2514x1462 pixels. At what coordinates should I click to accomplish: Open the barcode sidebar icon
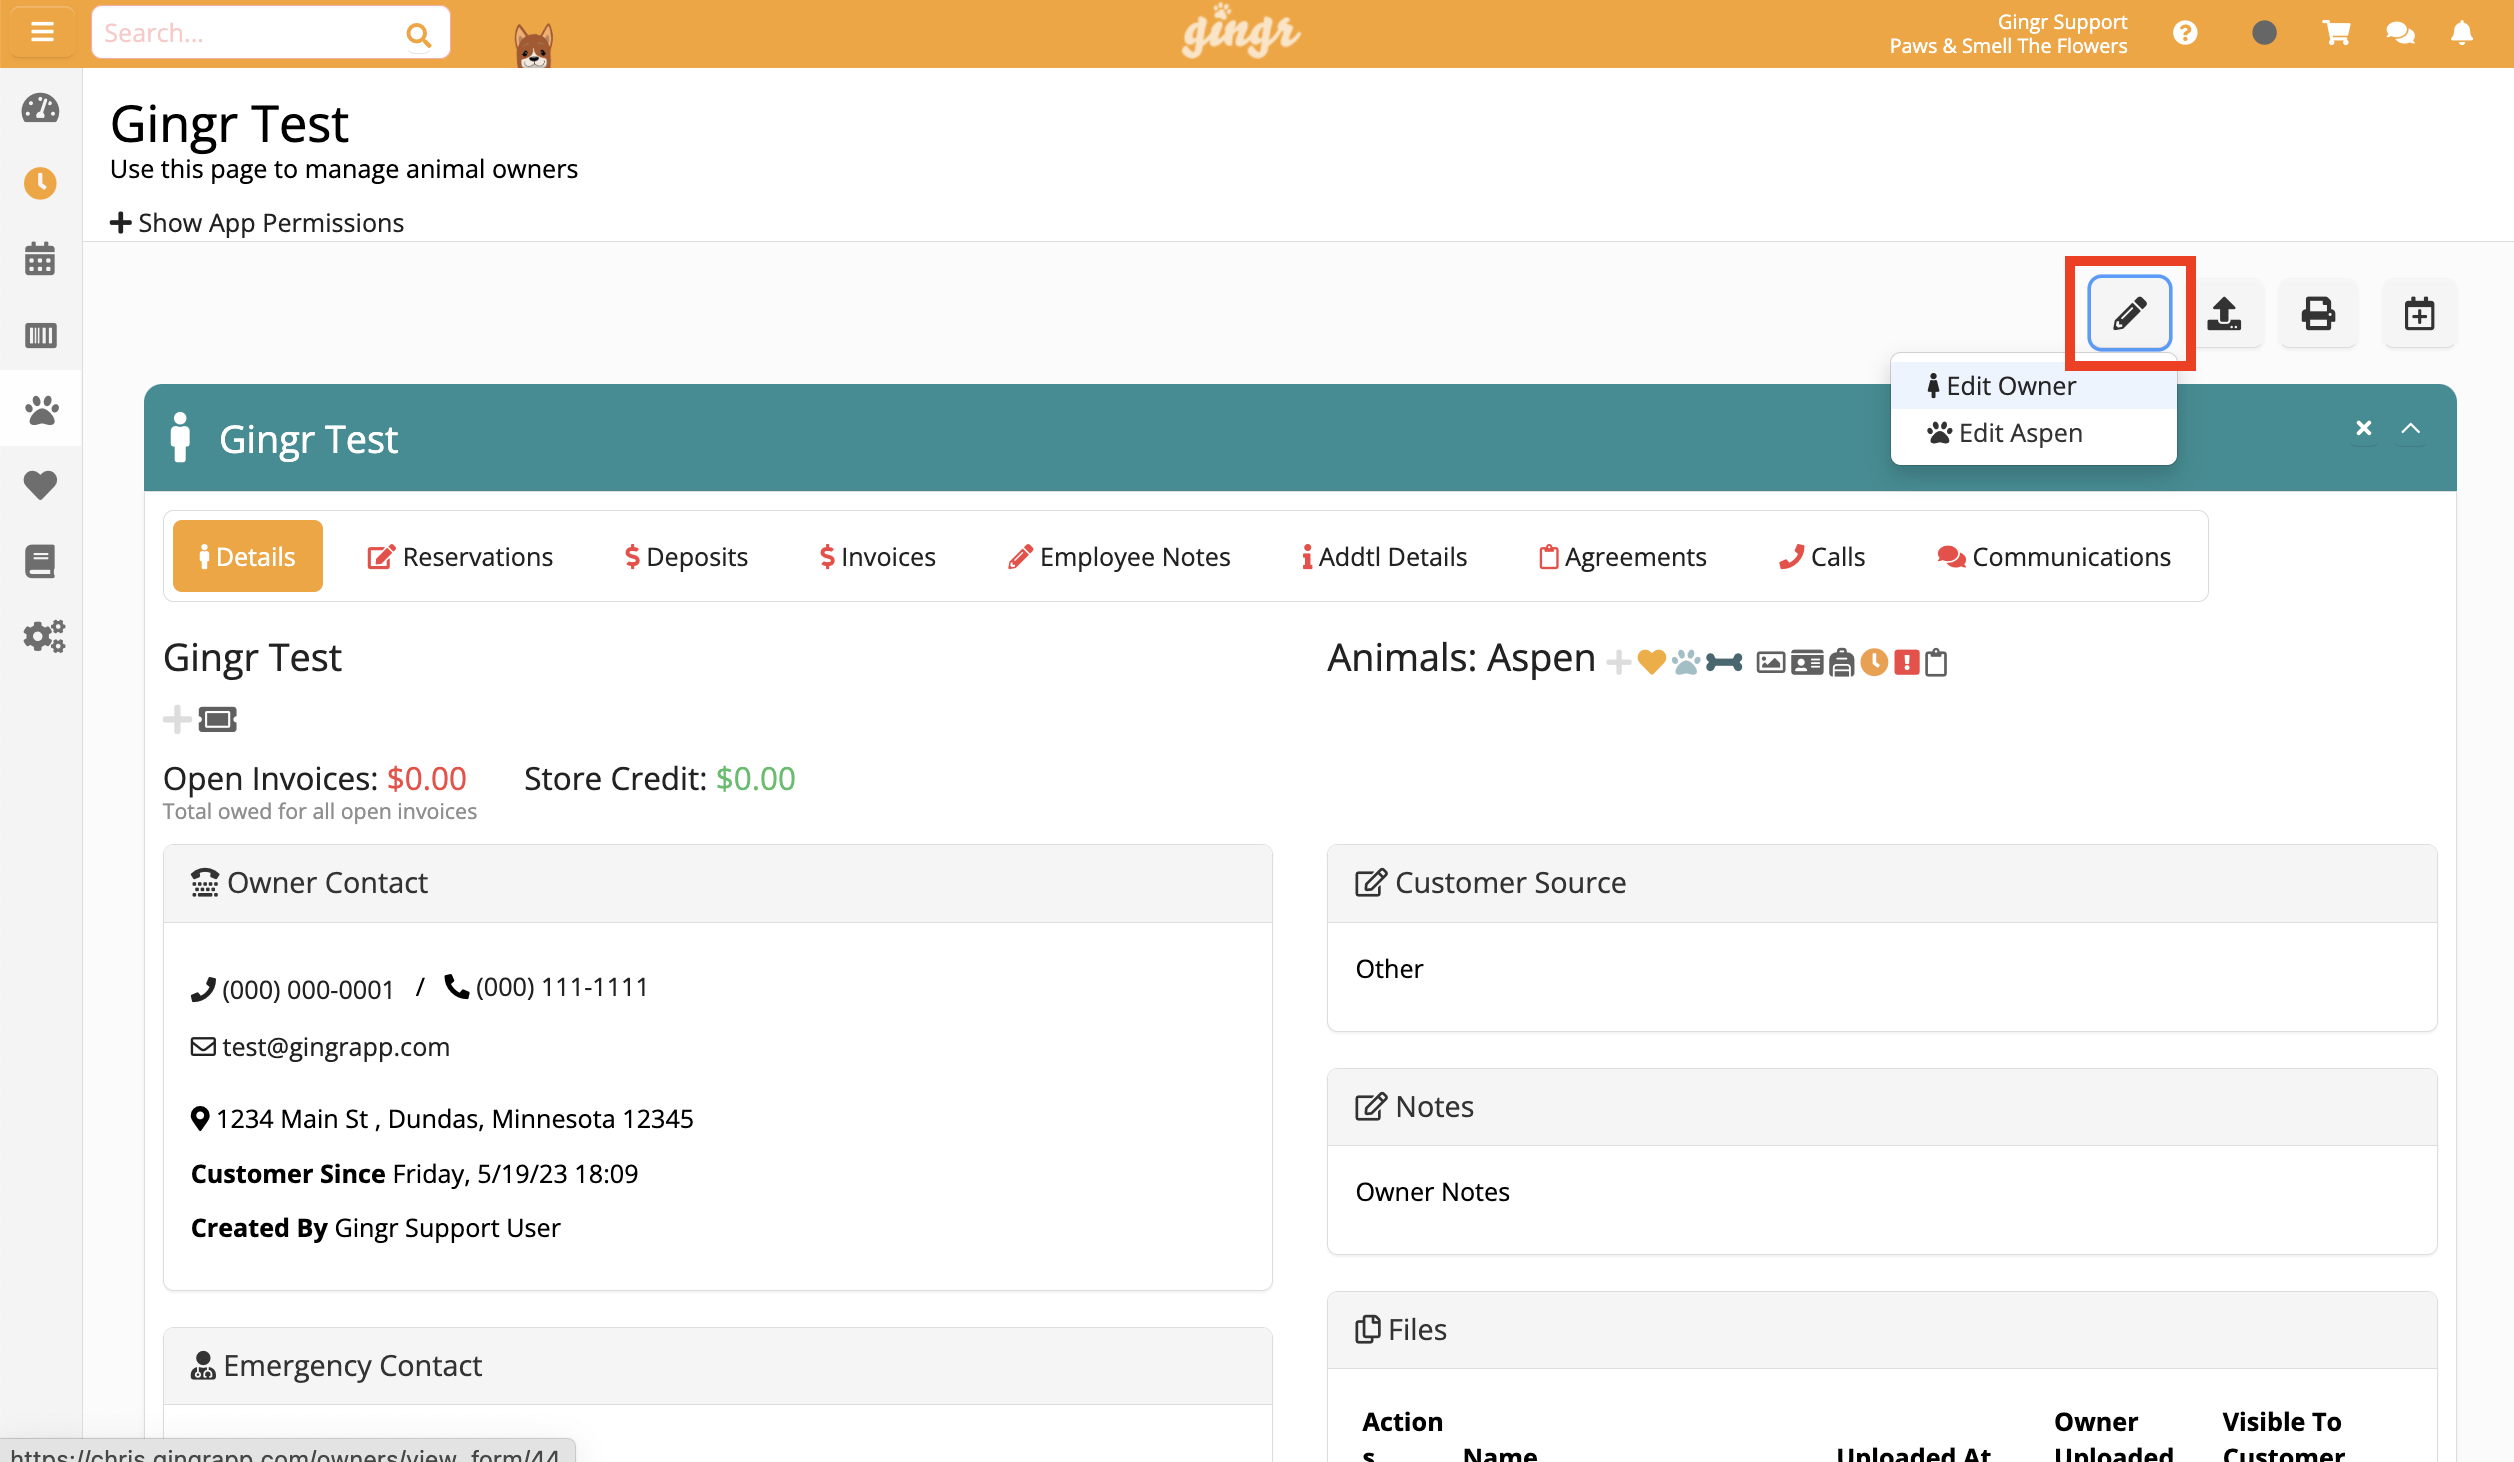40,335
